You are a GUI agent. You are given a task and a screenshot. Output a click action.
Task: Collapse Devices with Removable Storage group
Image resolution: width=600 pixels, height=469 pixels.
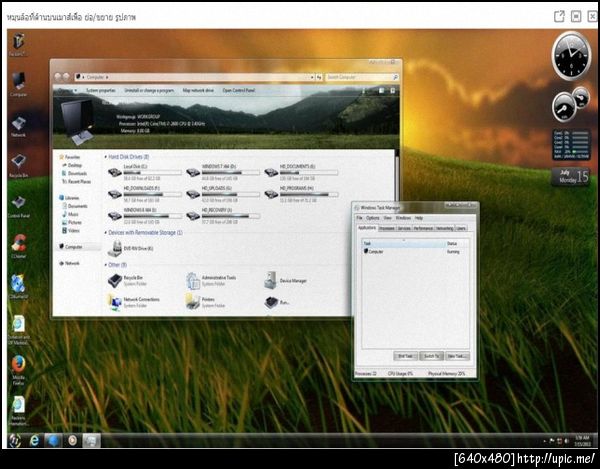(106, 233)
